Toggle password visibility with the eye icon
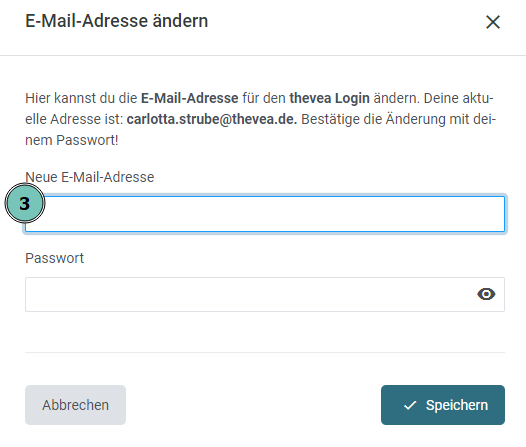This screenshot has width=526, height=447. (486, 294)
